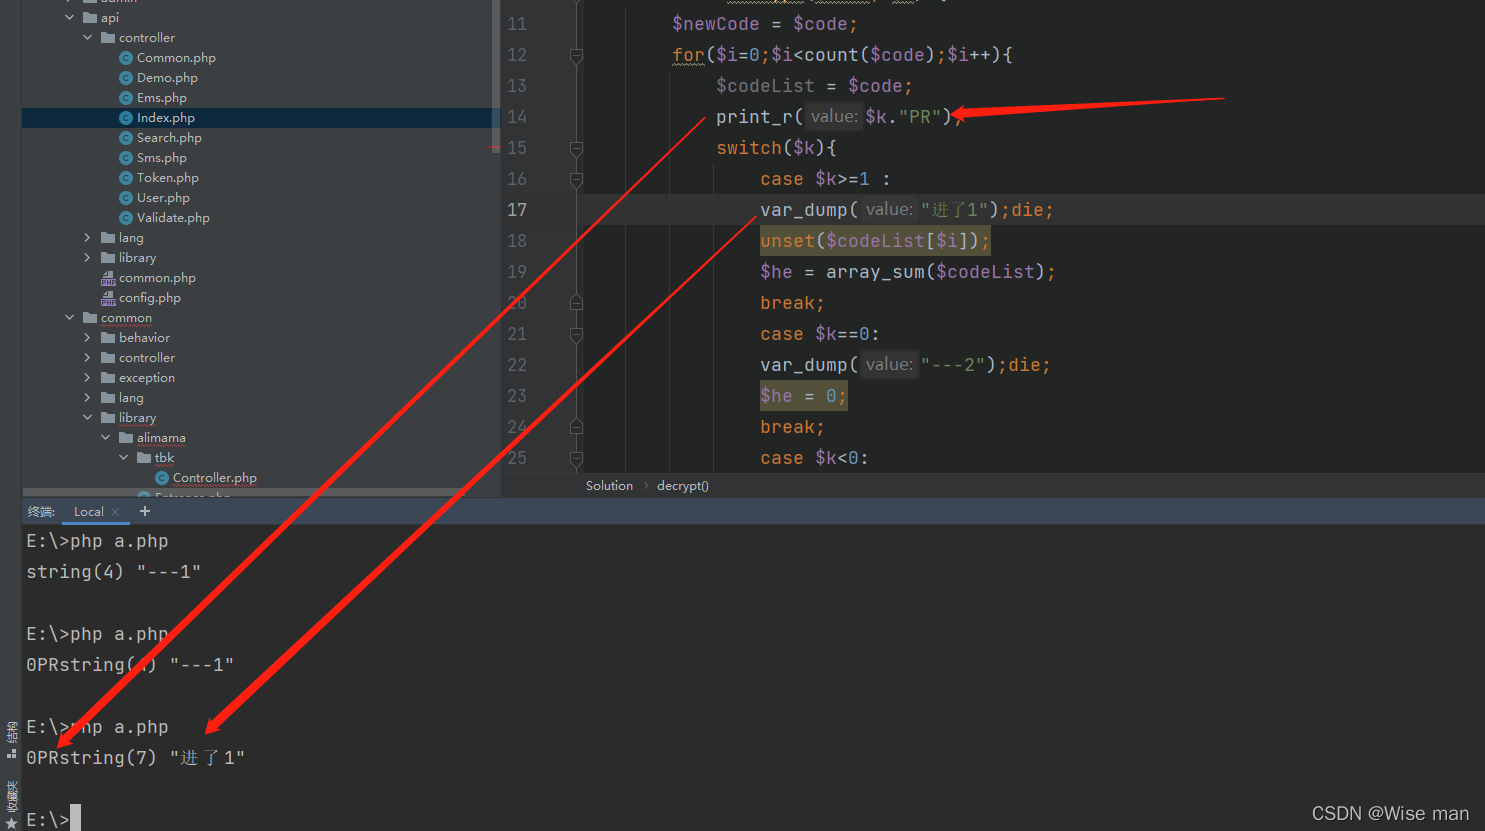Click line number 14 in gutter
Viewport: 1485px width, 831px height.
(517, 117)
